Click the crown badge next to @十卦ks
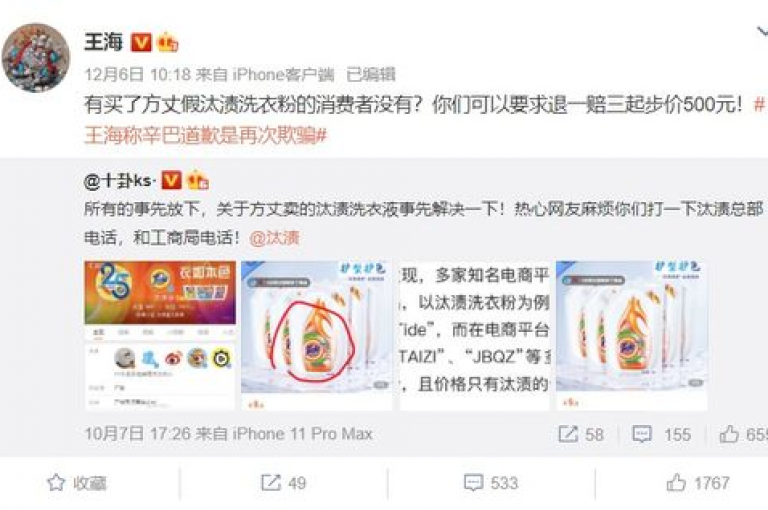Viewport: 768px width, 510px height. pos(198,180)
